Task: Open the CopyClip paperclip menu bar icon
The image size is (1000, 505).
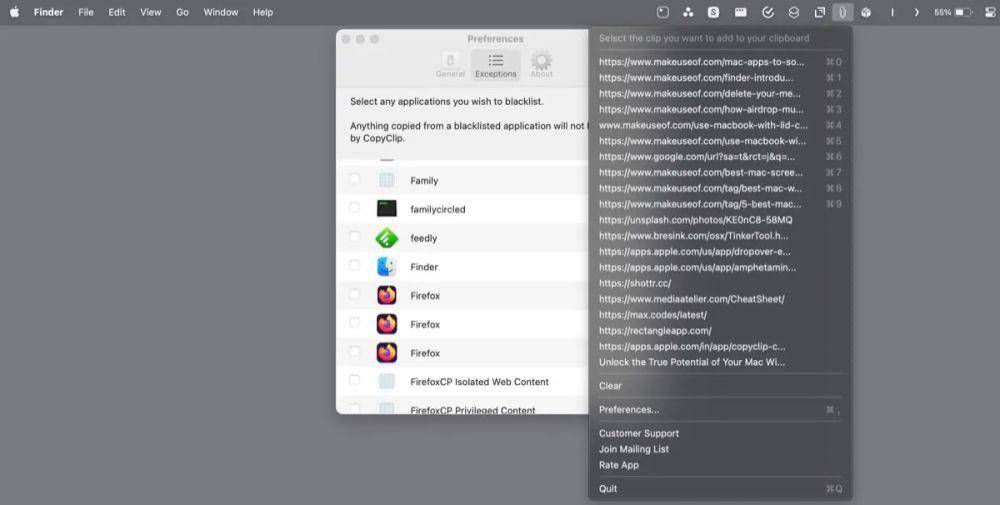Action: [x=842, y=12]
